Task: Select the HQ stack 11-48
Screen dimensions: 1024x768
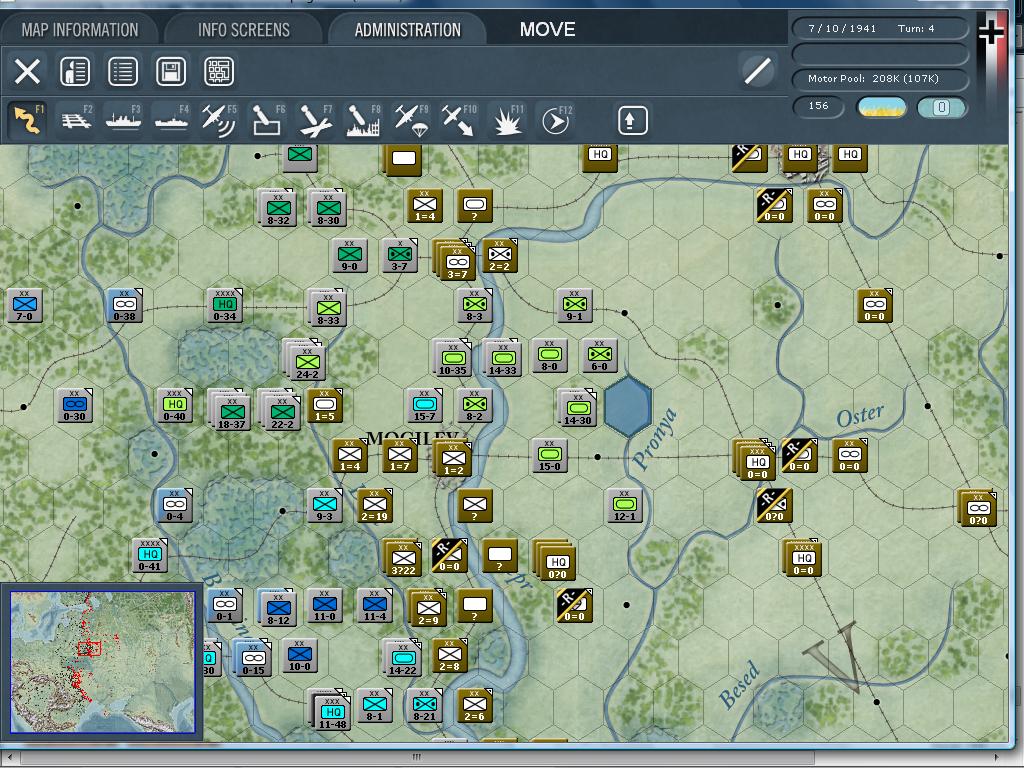Action: point(330,709)
